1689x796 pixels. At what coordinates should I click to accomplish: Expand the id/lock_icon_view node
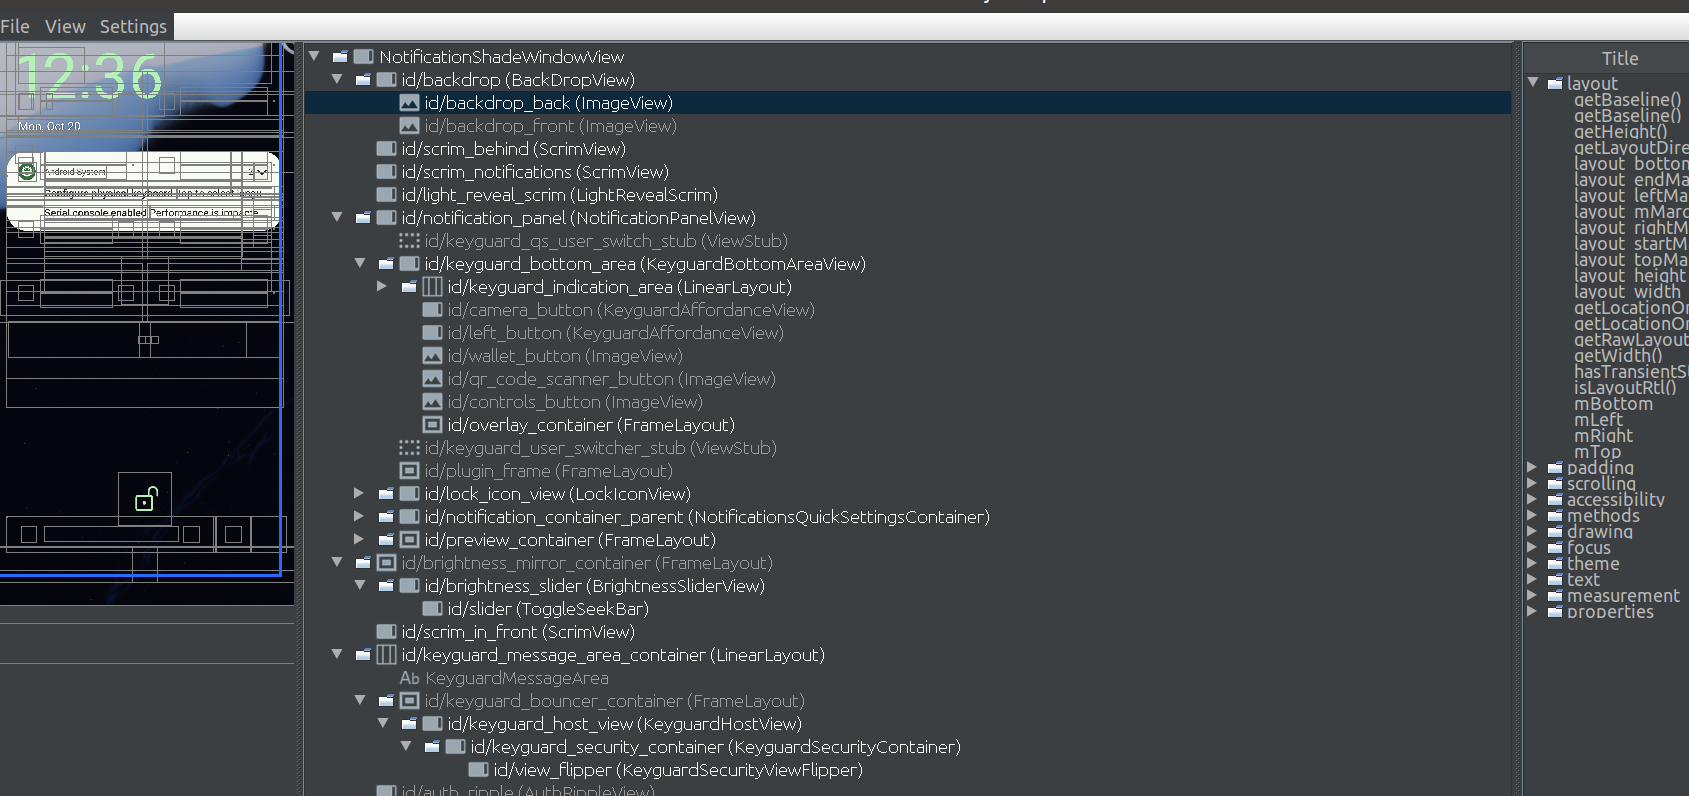point(359,493)
